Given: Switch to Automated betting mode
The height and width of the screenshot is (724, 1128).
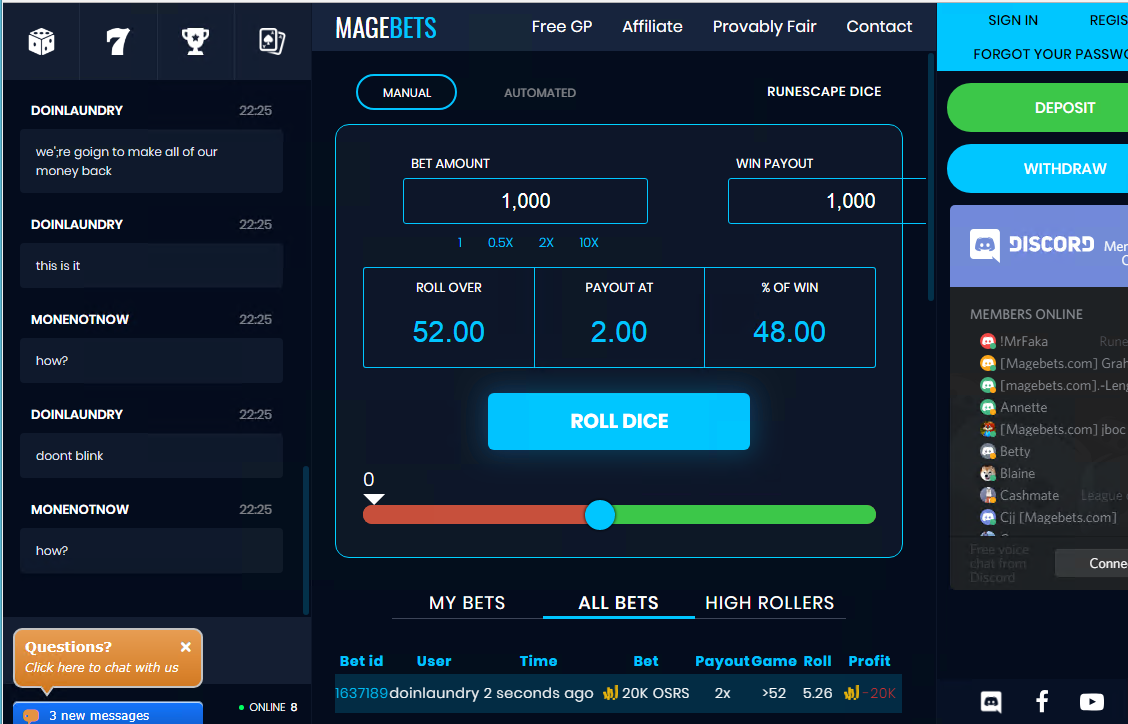Looking at the screenshot, I should 540,92.
